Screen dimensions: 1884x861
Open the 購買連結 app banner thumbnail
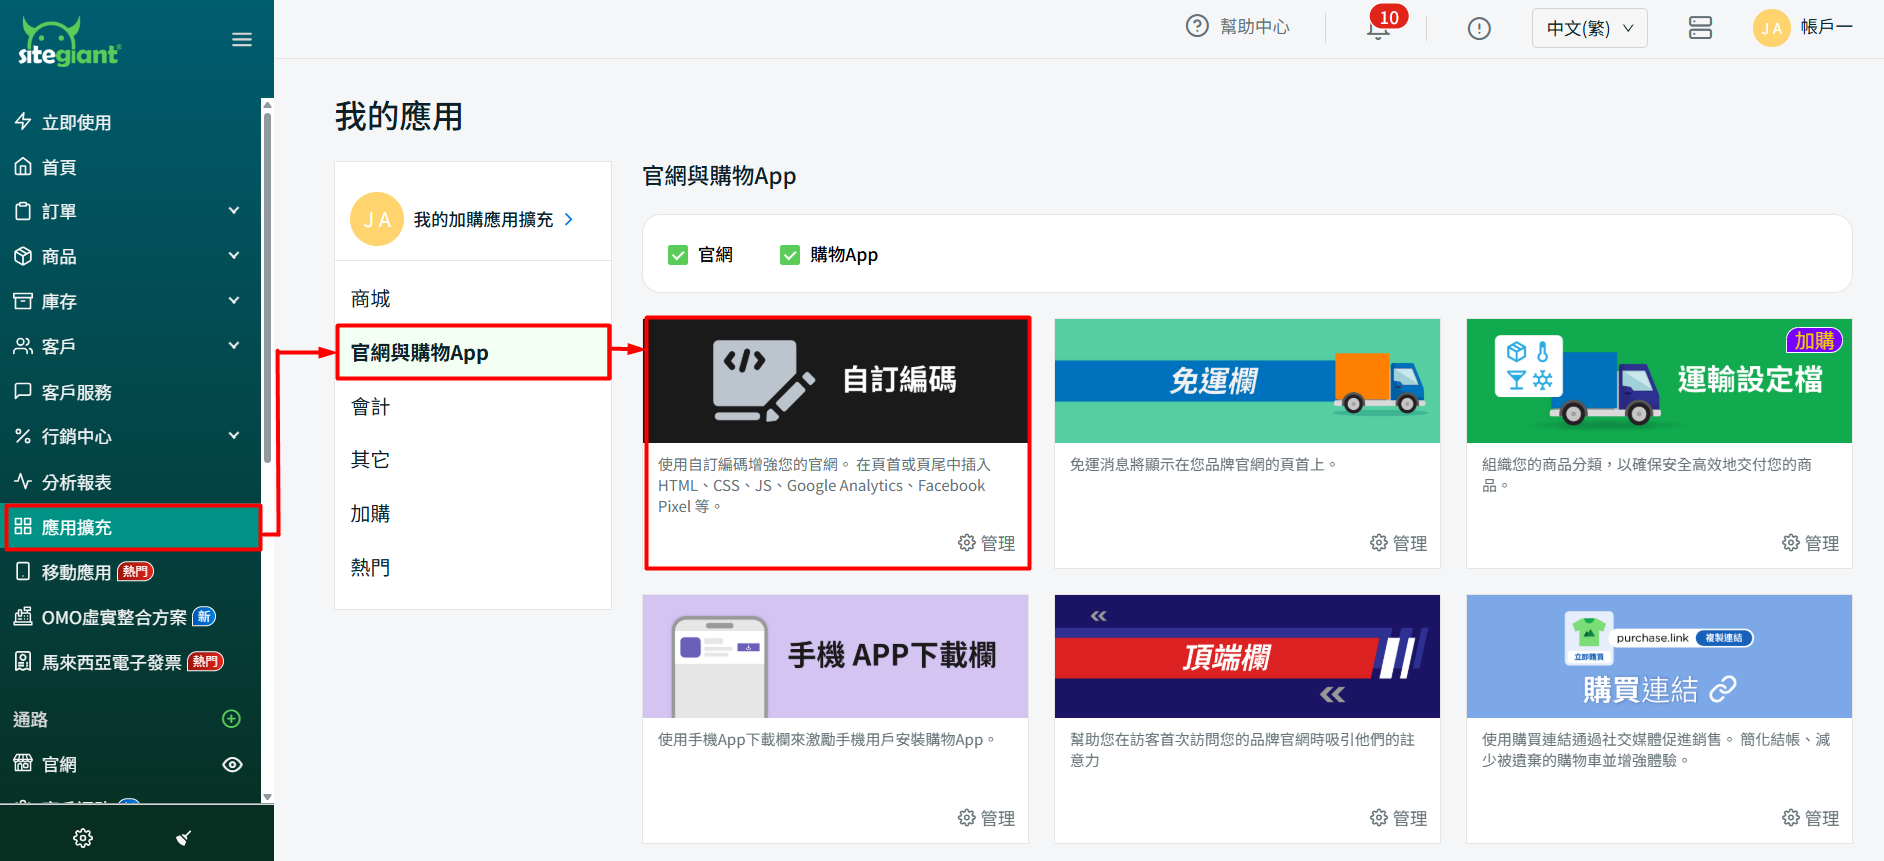1658,657
